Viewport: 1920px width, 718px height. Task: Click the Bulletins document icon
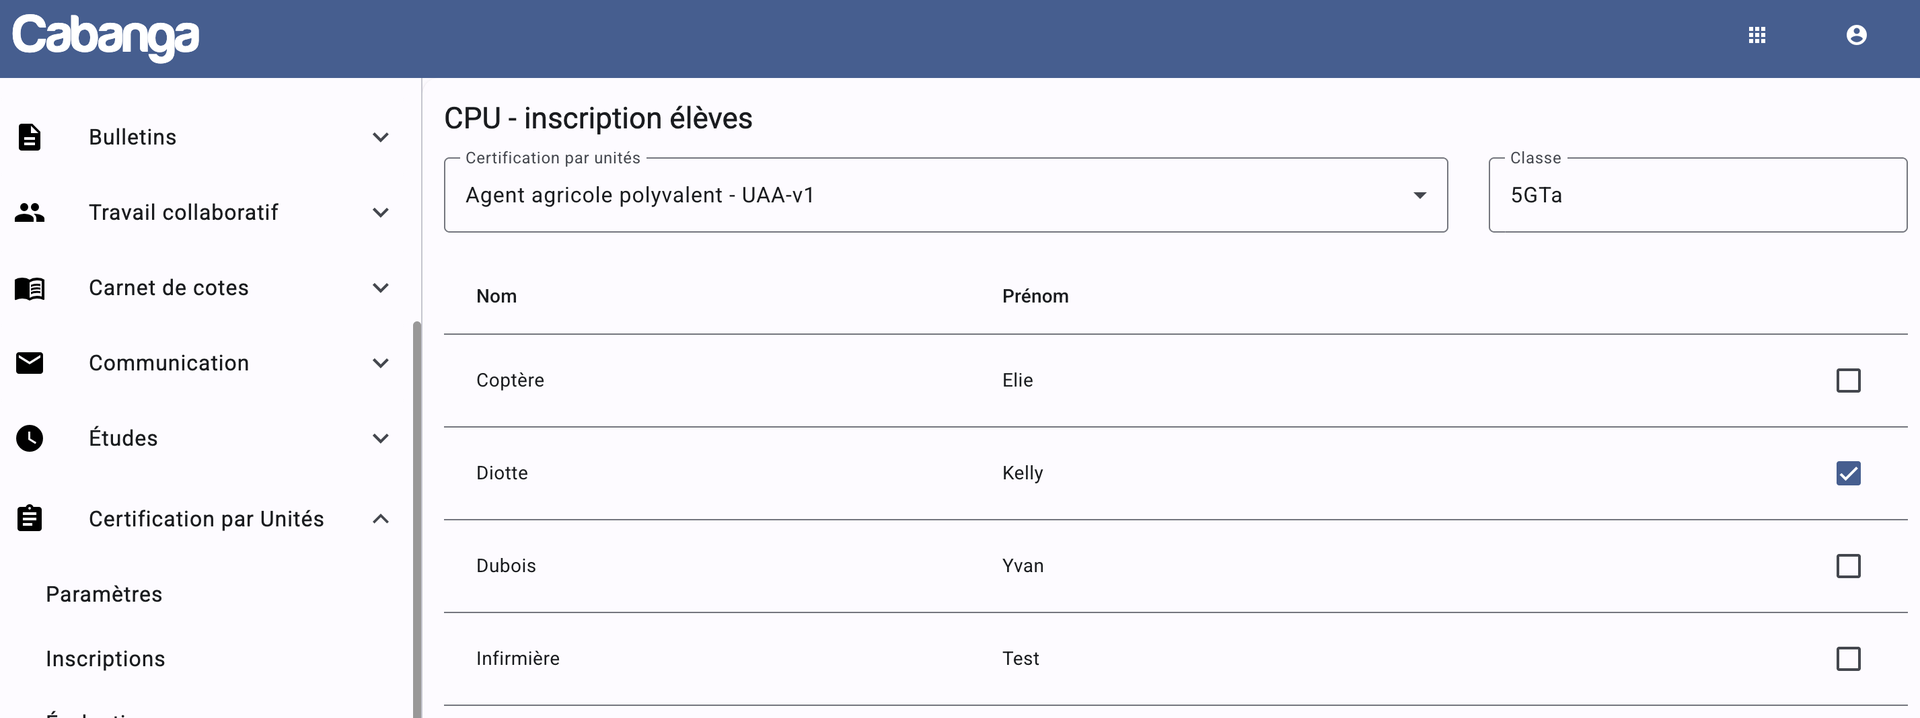coord(30,137)
